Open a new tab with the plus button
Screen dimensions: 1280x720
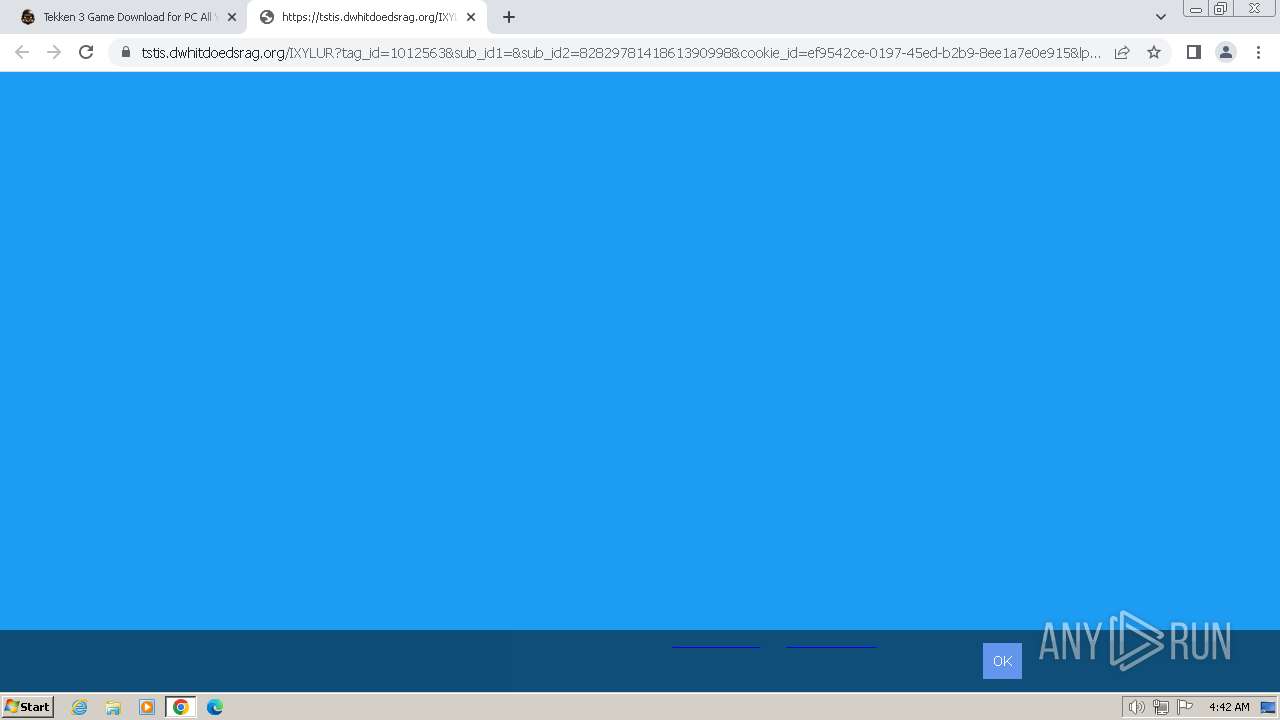(x=509, y=17)
